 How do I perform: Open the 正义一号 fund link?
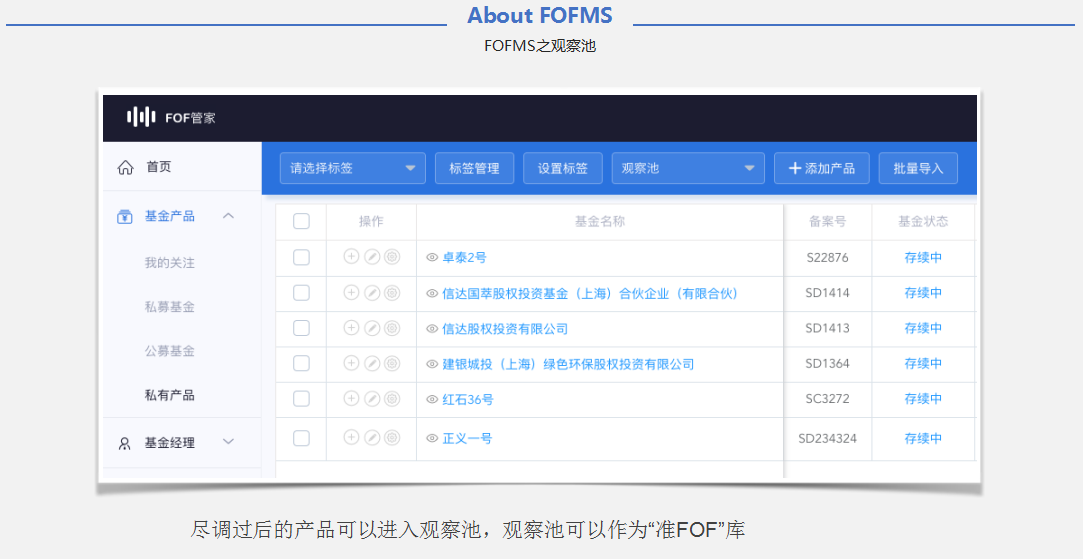point(468,438)
